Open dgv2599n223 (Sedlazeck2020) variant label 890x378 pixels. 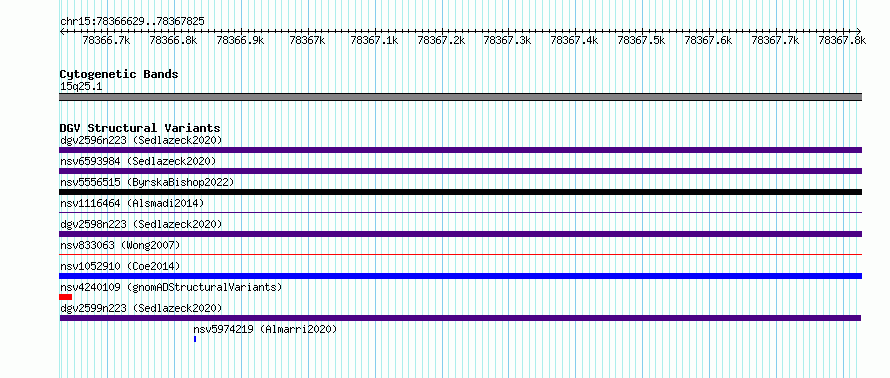(141, 308)
